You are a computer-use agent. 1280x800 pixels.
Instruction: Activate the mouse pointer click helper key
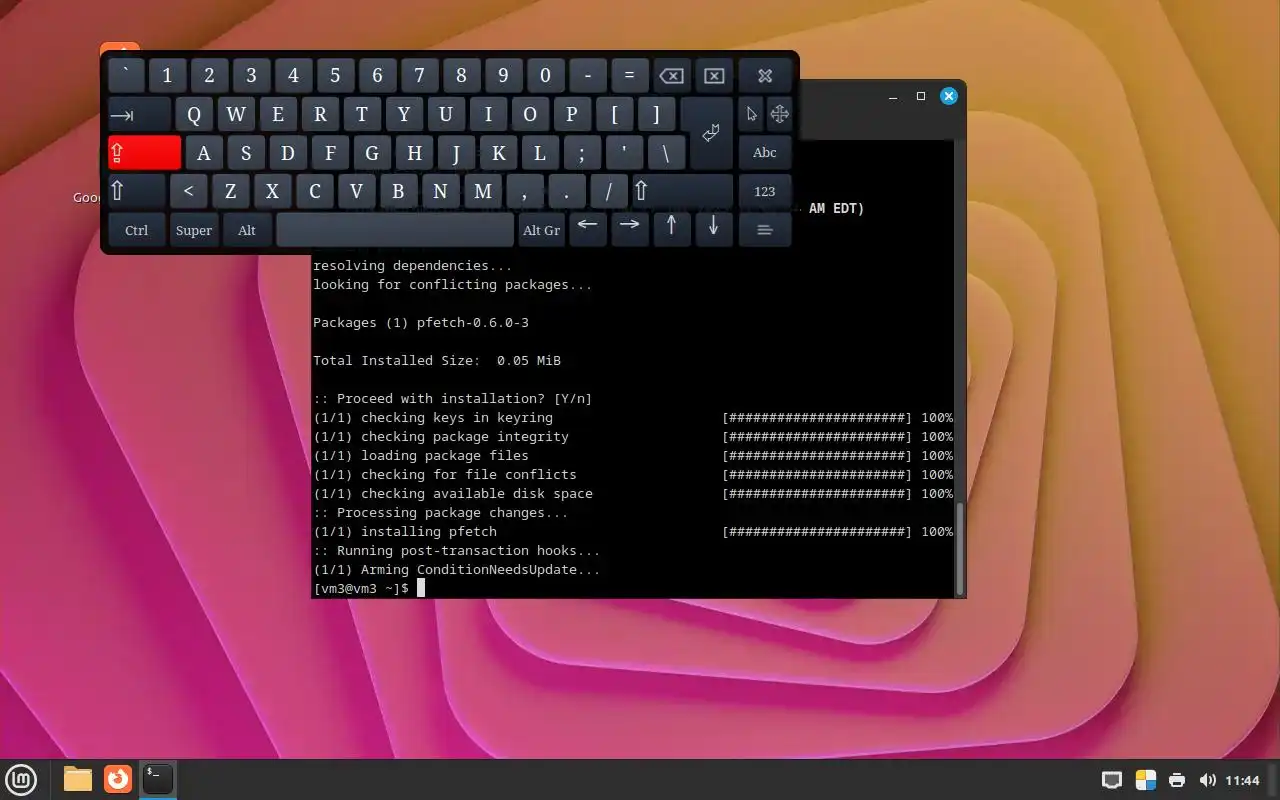click(751, 114)
